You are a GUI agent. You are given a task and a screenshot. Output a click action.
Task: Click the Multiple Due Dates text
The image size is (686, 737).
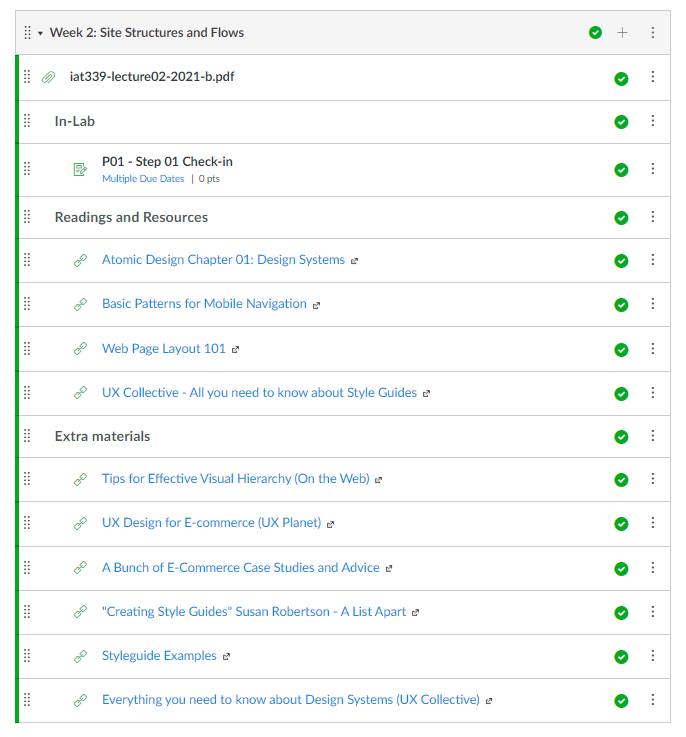click(143, 179)
